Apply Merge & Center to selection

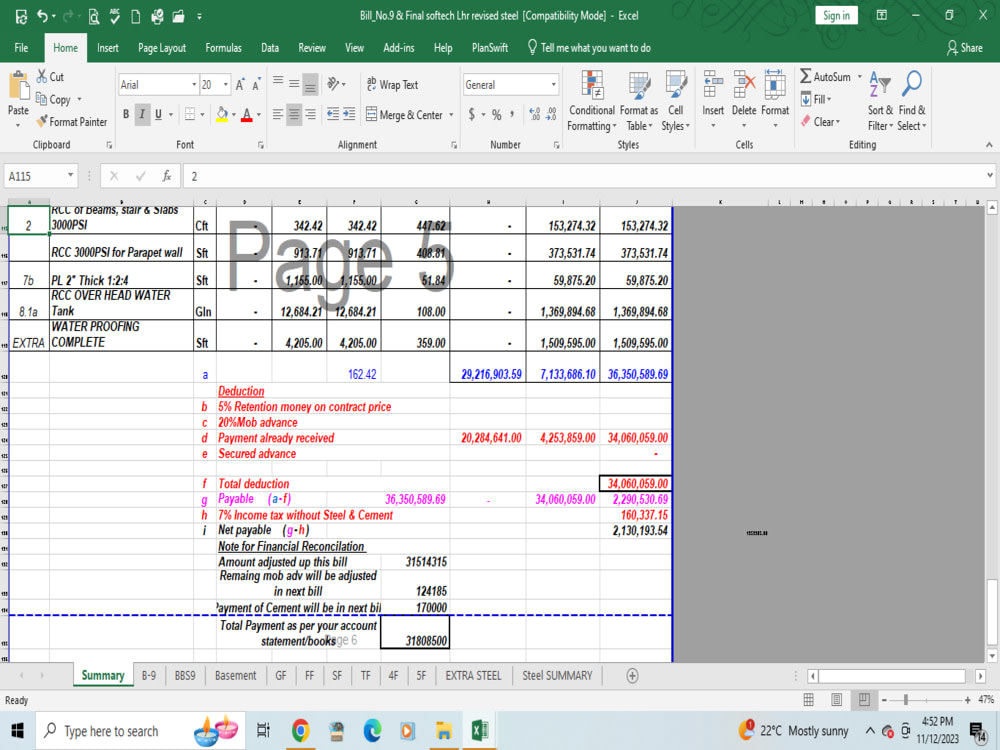point(404,114)
